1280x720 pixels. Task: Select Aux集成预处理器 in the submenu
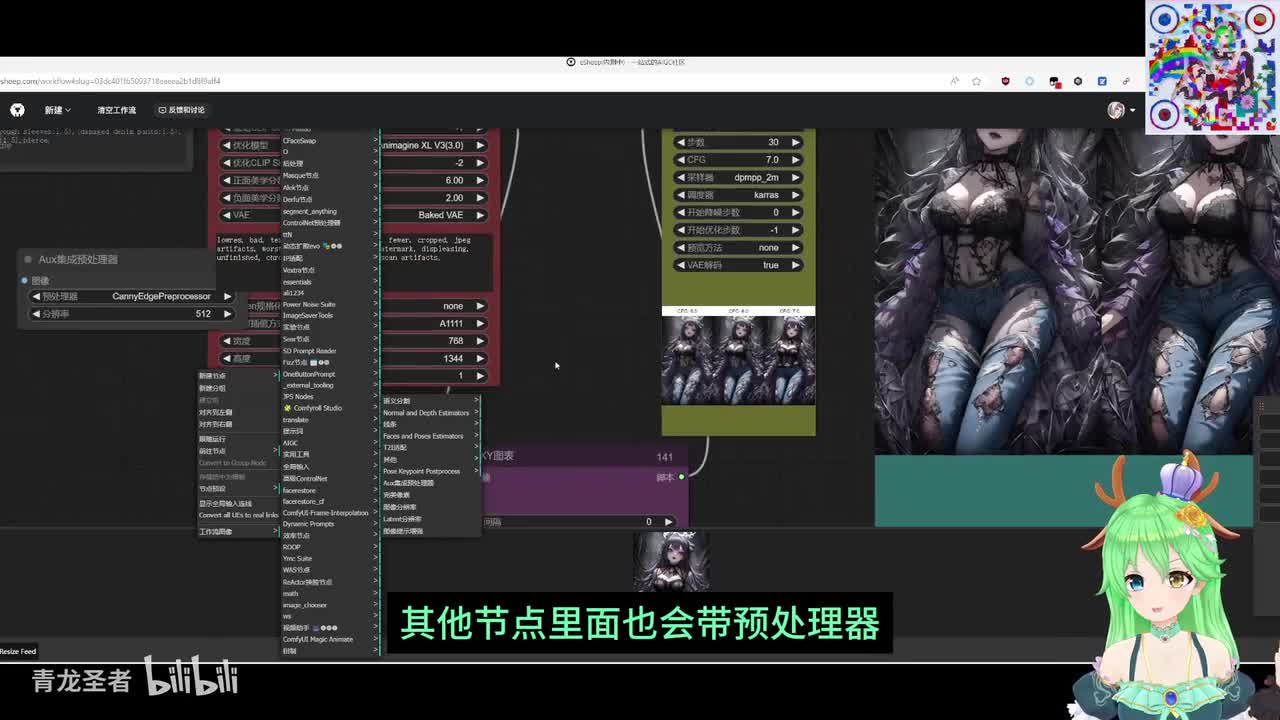click(408, 483)
